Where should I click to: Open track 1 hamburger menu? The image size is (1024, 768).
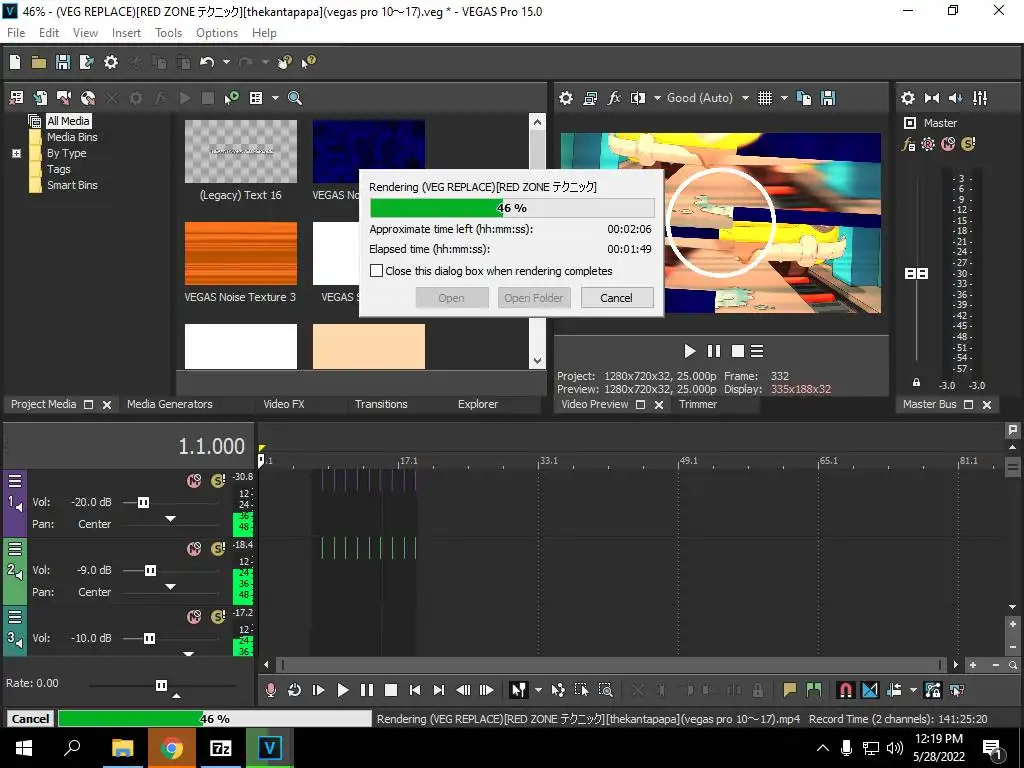pos(15,481)
